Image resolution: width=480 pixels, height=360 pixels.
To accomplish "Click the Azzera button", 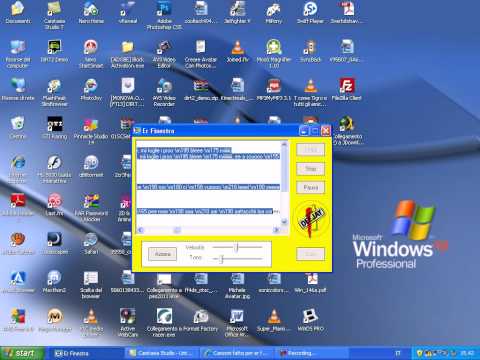I will pos(162,254).
